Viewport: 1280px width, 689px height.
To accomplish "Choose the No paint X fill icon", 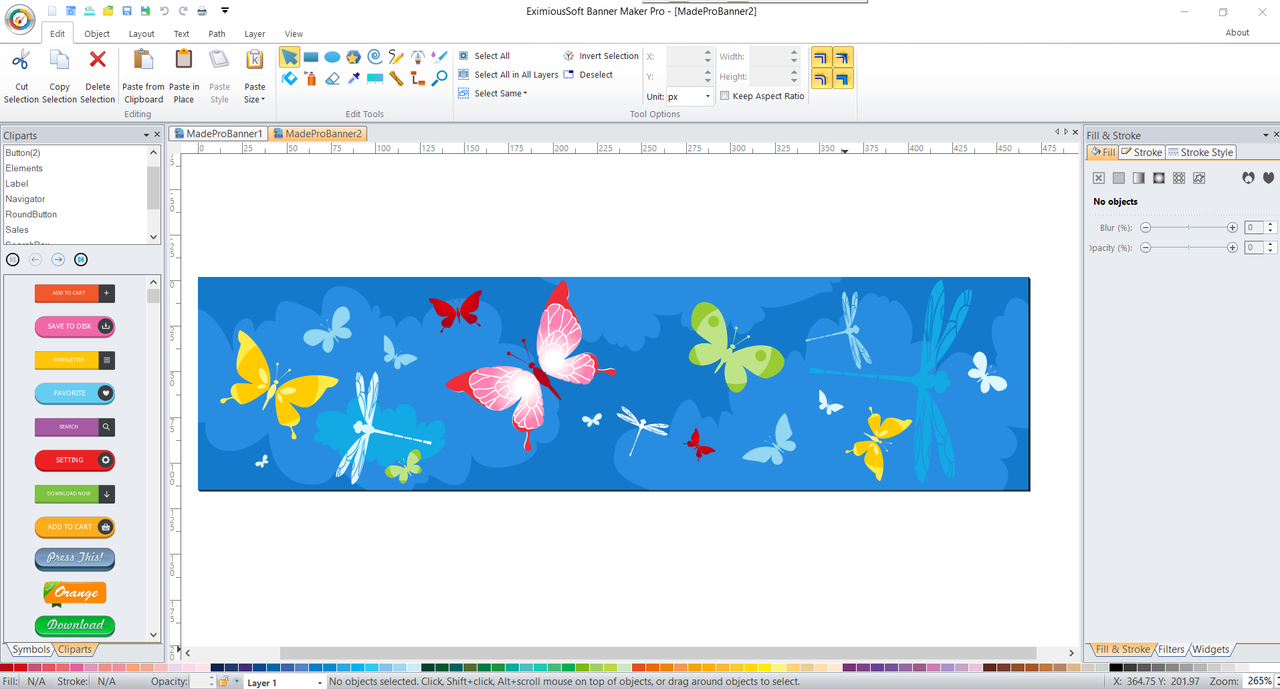I will coord(1098,178).
